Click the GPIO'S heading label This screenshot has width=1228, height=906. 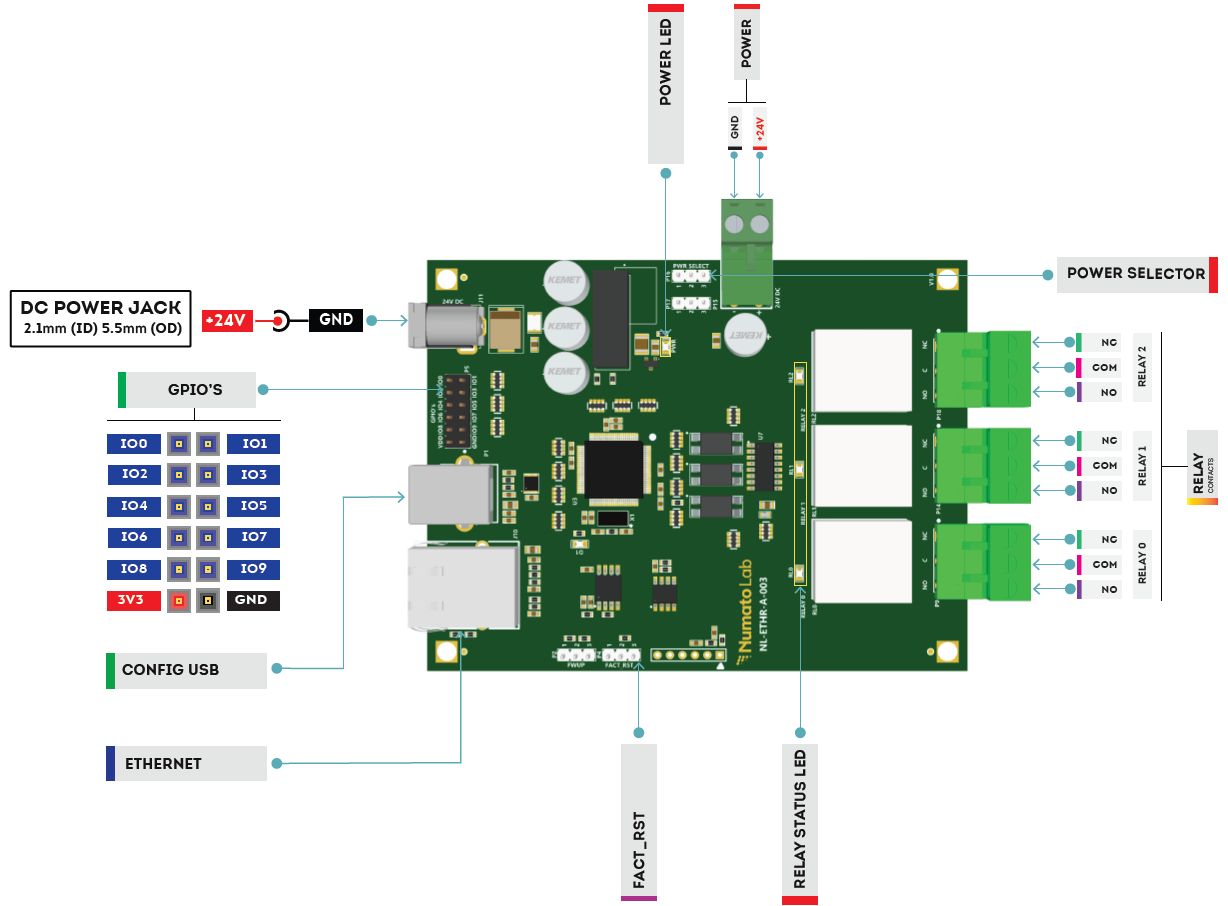coord(194,389)
